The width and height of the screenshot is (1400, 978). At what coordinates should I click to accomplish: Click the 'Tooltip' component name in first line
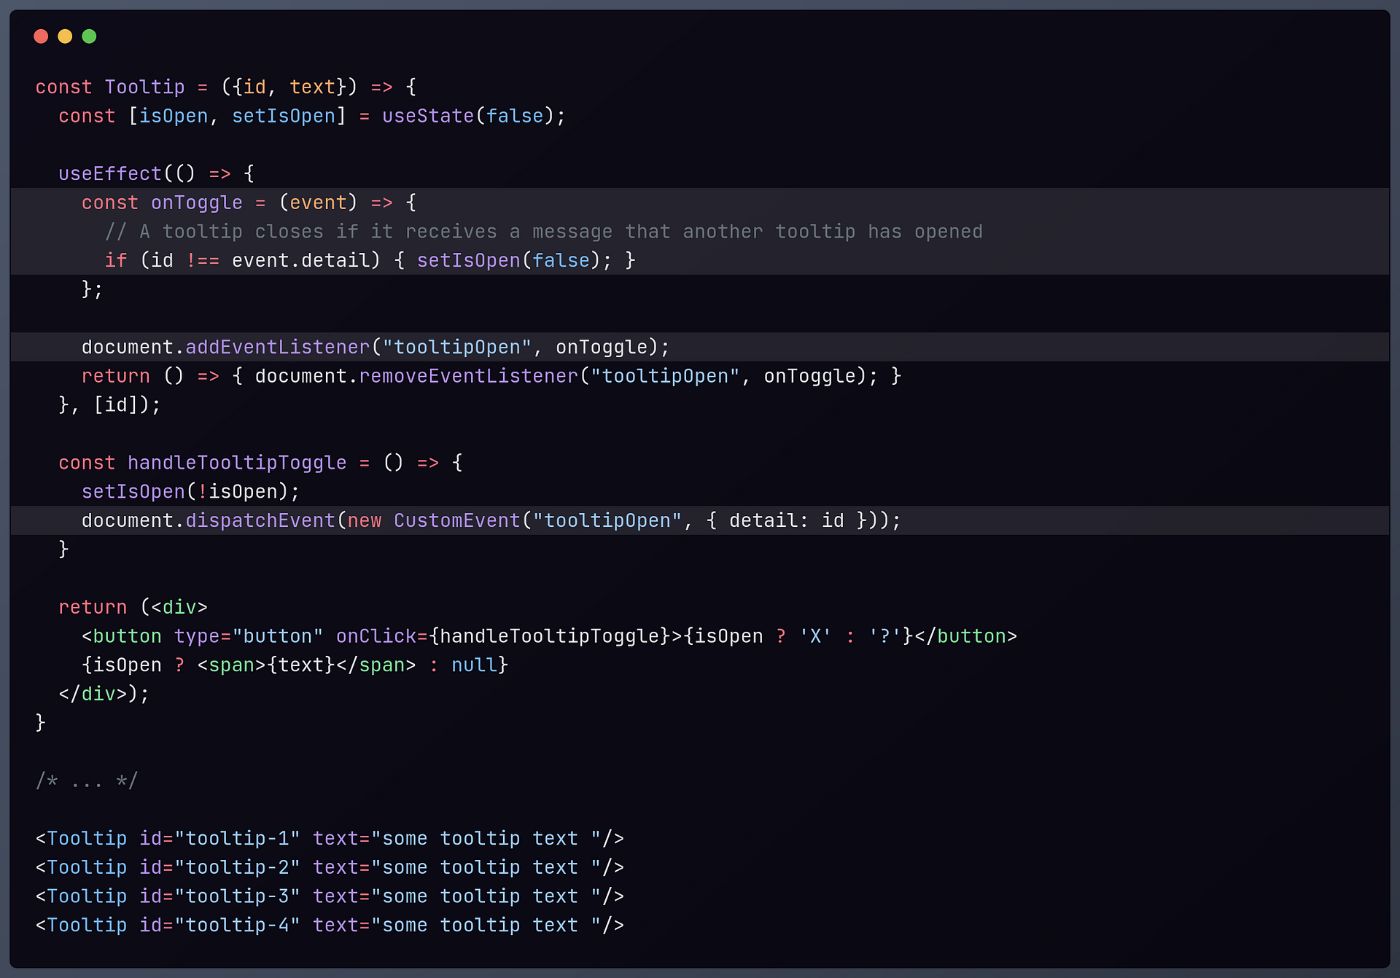(145, 87)
